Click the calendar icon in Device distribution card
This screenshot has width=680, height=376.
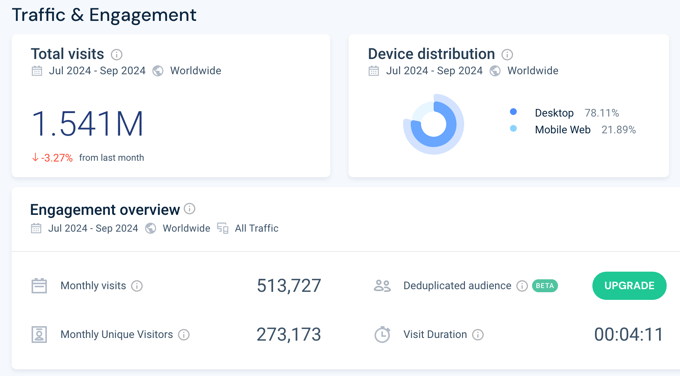pos(374,71)
